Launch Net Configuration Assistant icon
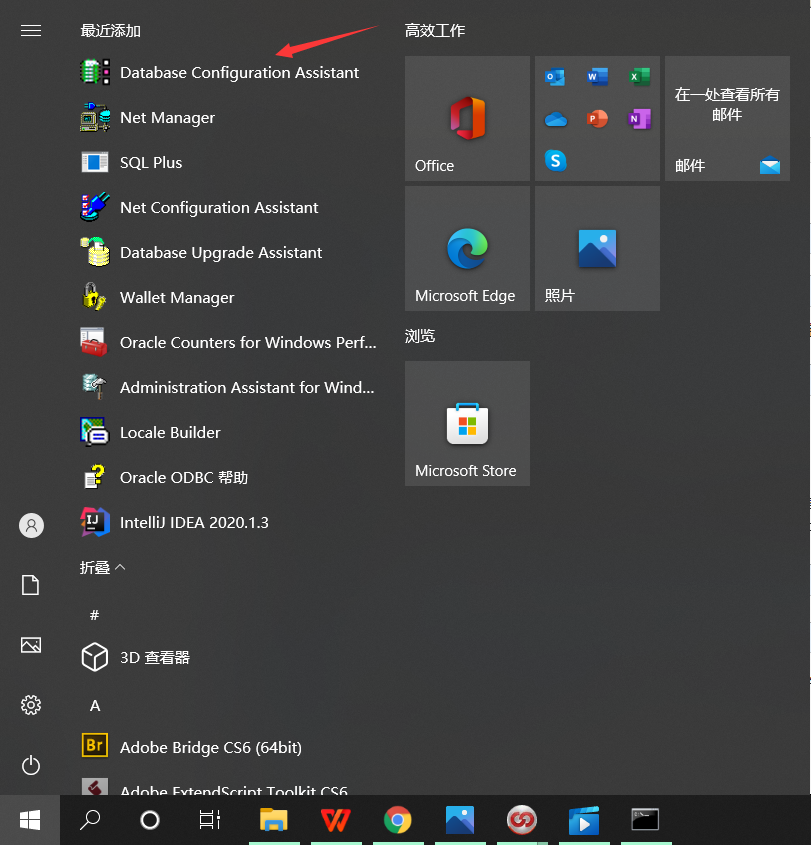 coord(95,207)
